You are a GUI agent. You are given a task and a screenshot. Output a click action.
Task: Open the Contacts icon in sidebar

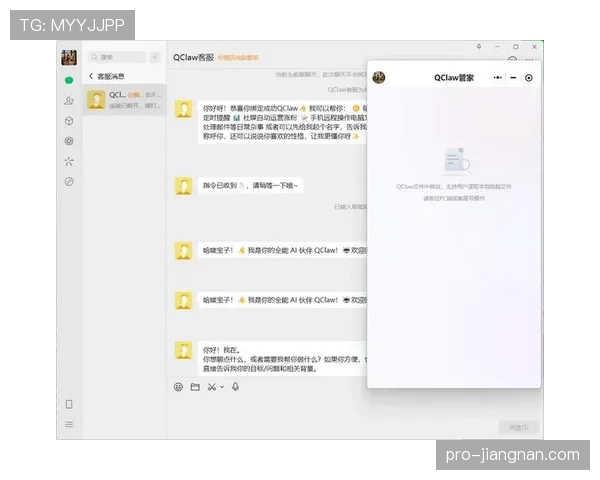69,101
